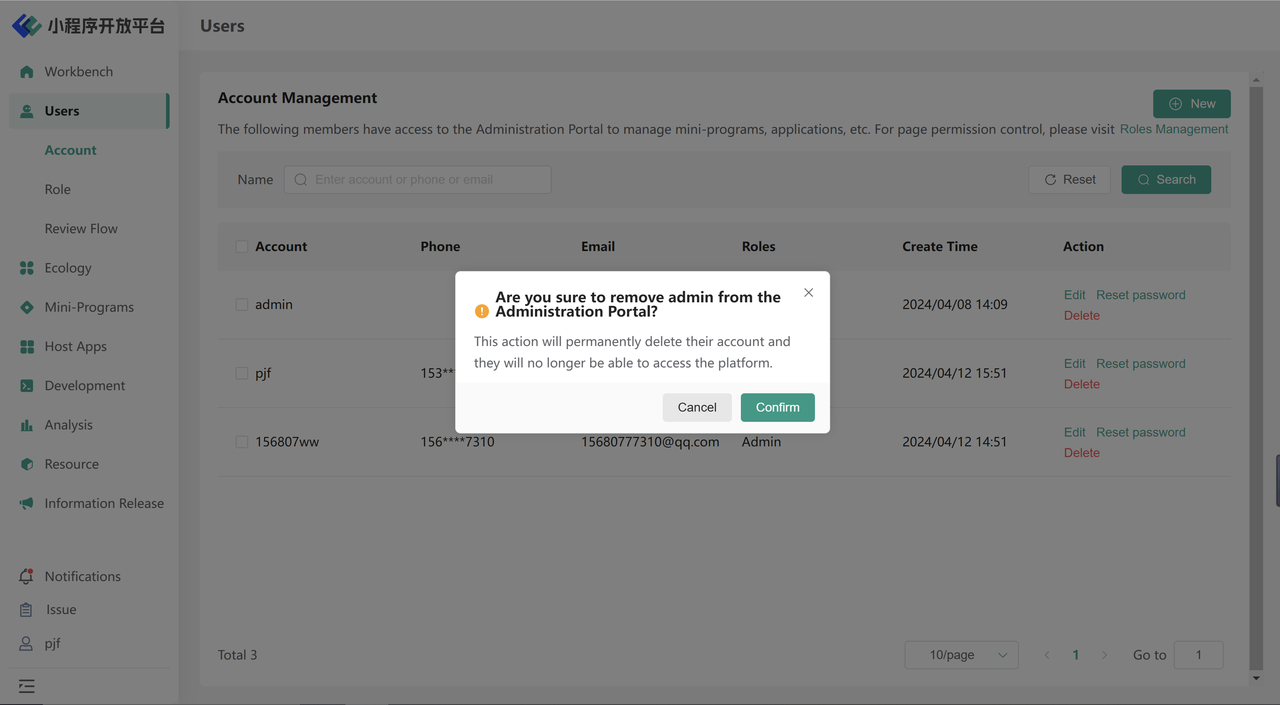Go to the next page arrow

1104,655
